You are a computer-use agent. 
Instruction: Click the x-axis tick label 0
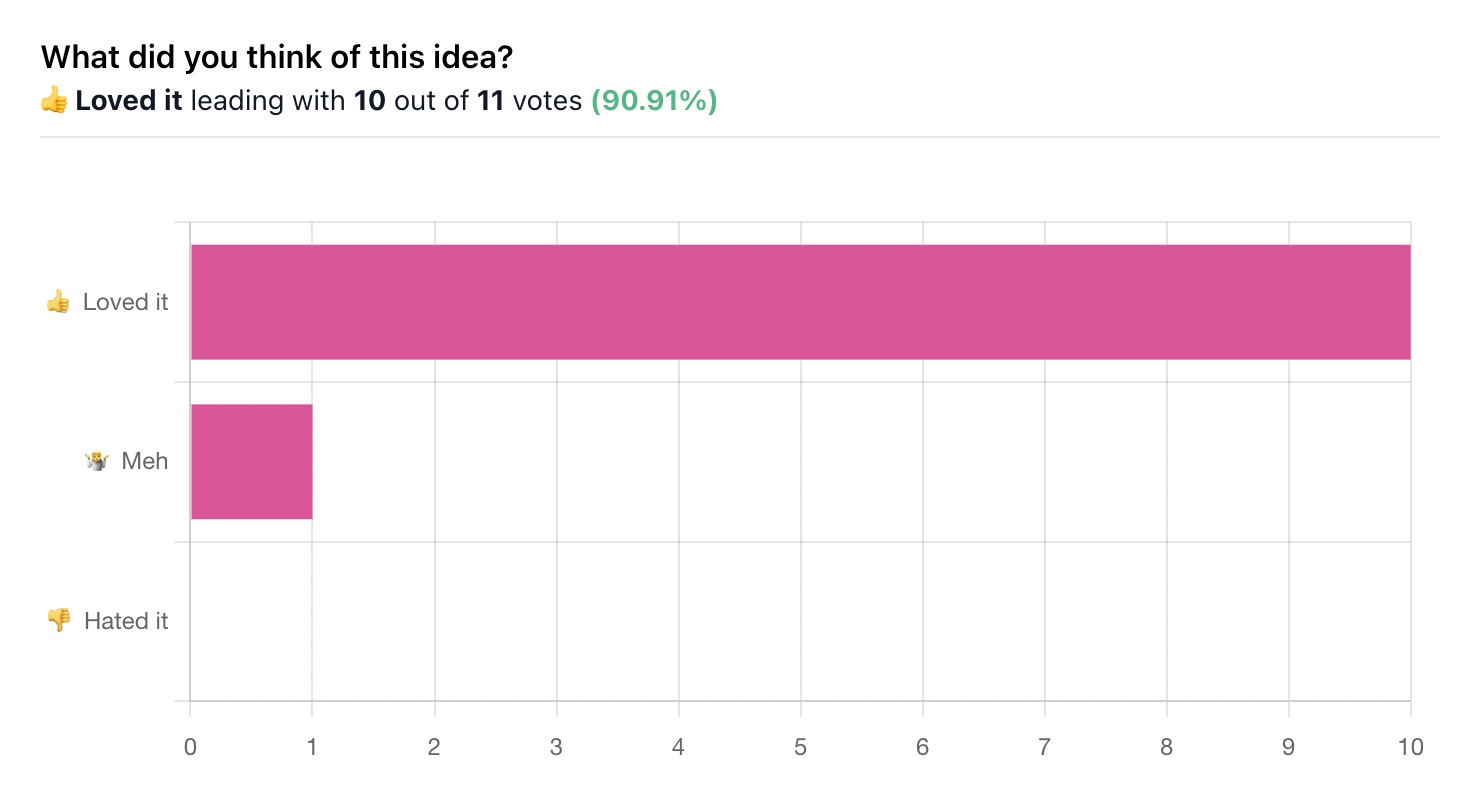[x=190, y=746]
